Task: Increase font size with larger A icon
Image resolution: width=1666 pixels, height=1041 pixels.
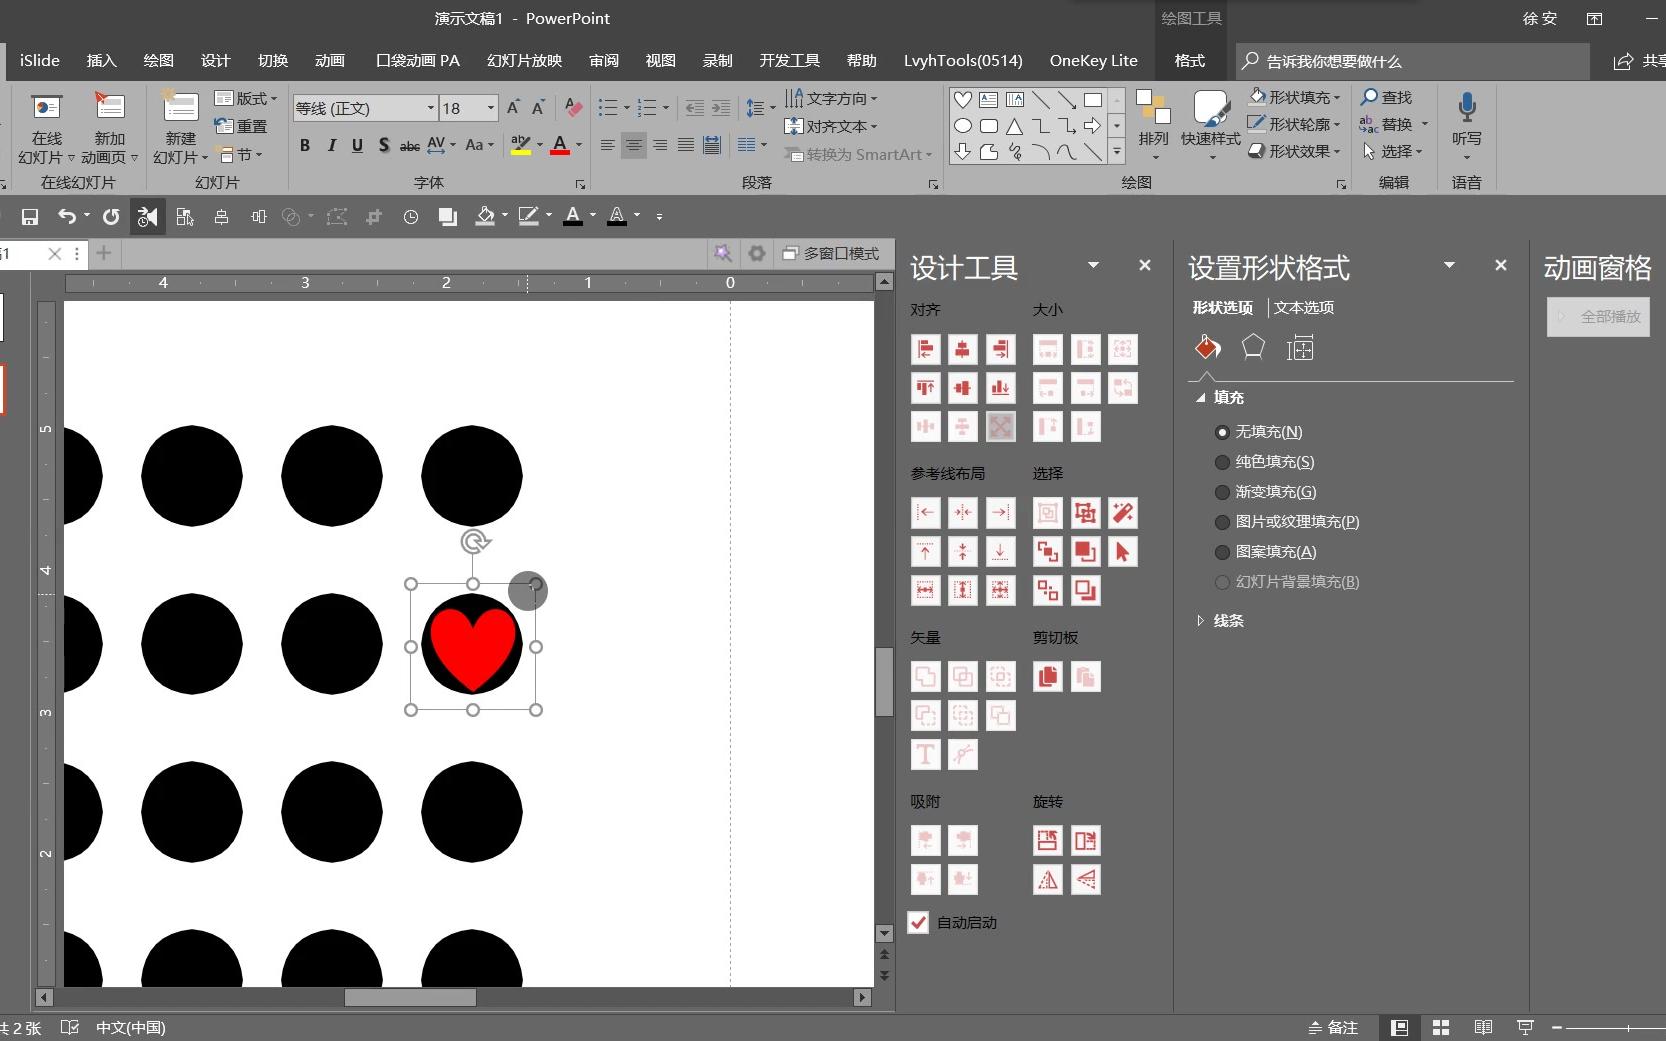Action: pos(513,107)
